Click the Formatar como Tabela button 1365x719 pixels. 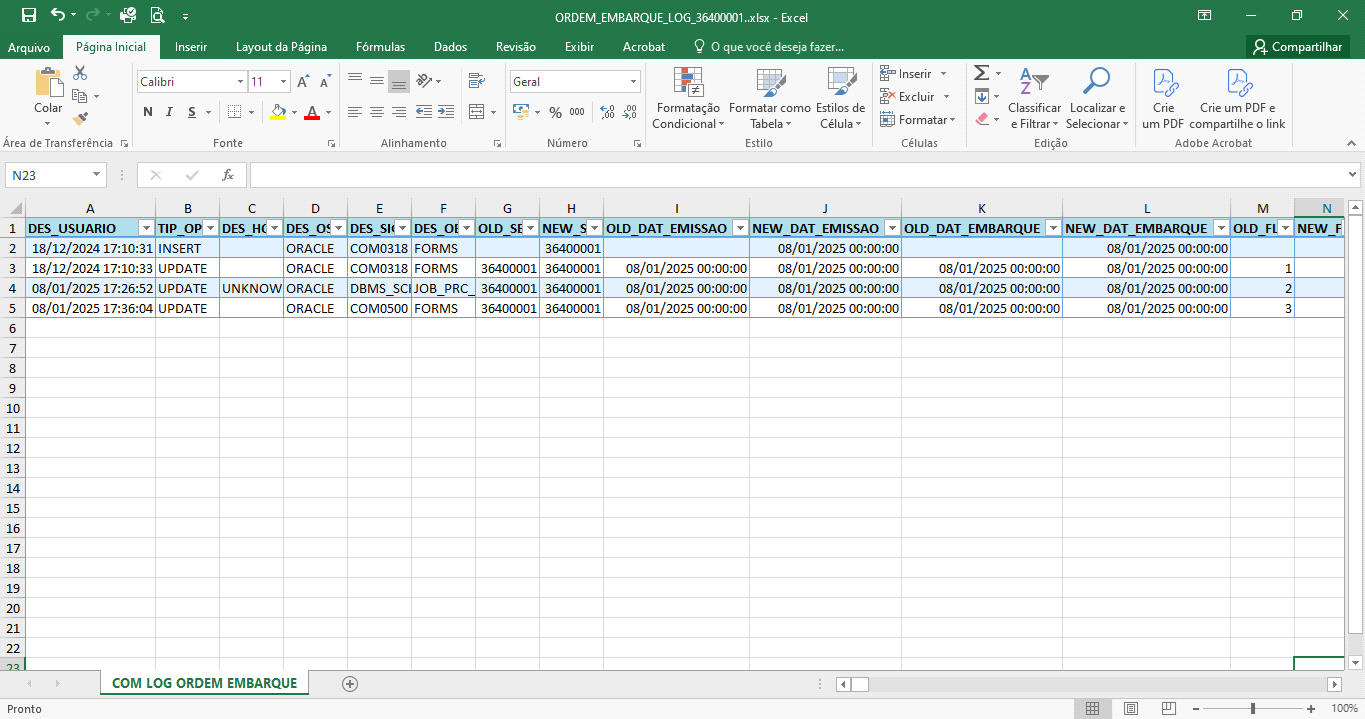770,98
